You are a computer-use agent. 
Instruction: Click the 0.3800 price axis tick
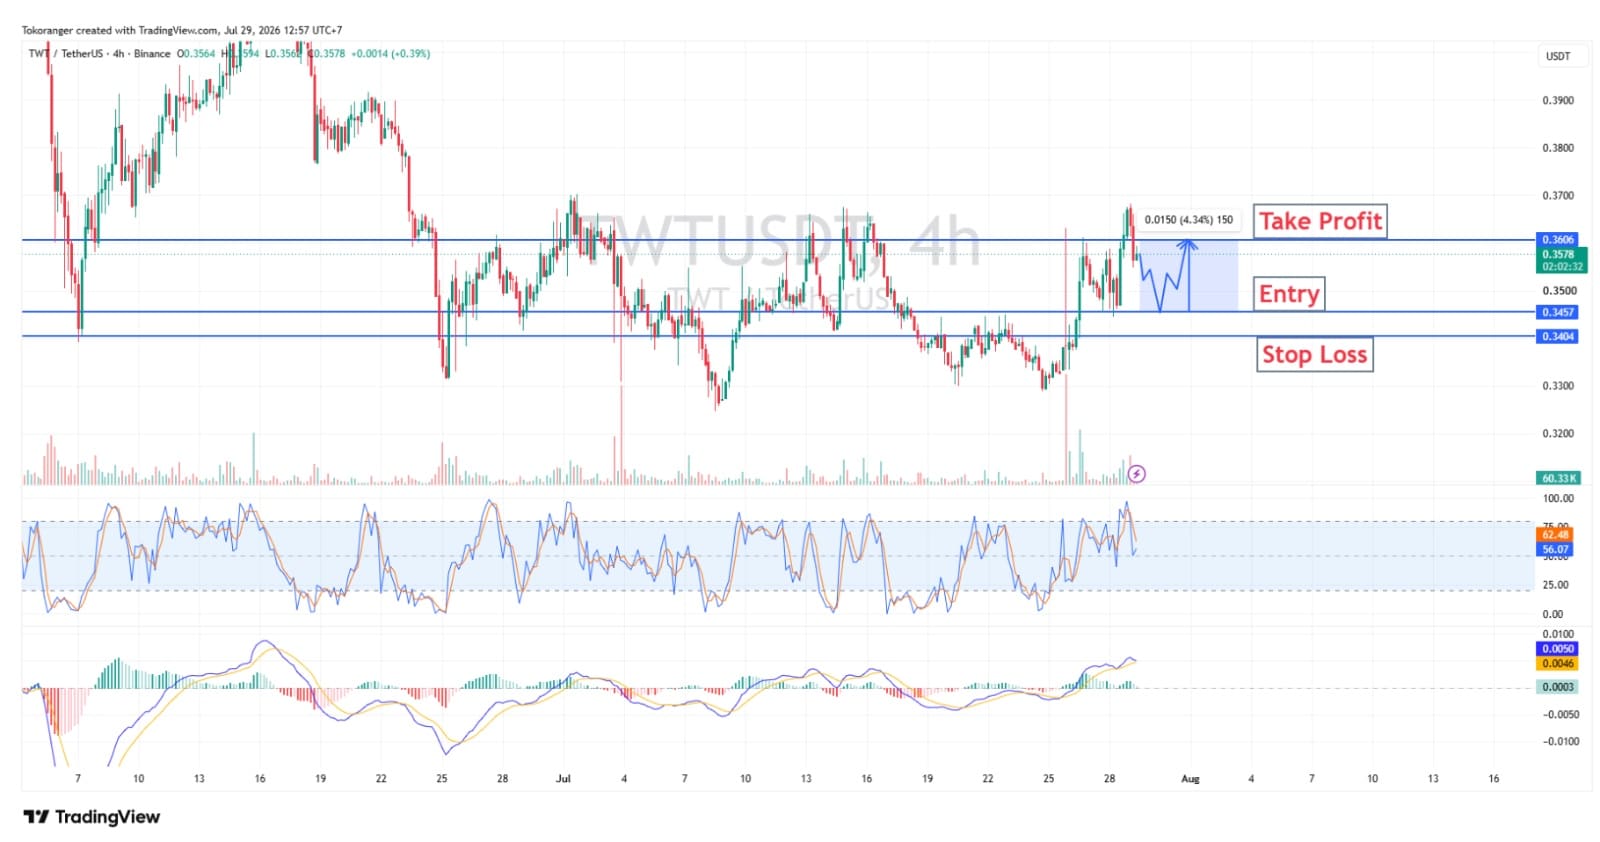pyautogui.click(x=1558, y=148)
